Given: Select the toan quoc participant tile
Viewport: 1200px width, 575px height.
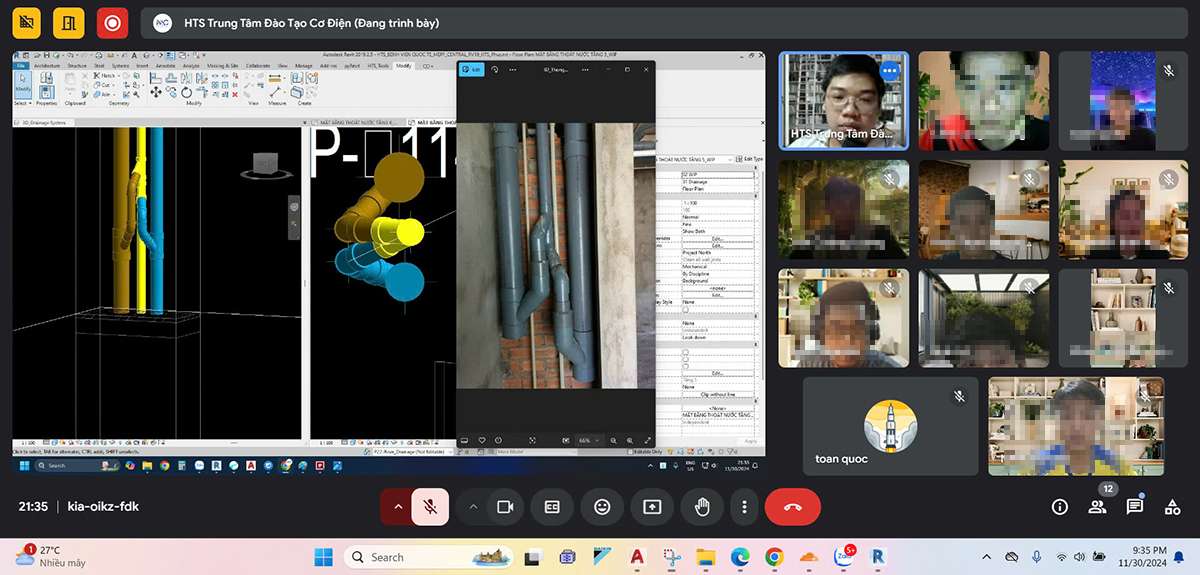Looking at the screenshot, I should point(891,426).
